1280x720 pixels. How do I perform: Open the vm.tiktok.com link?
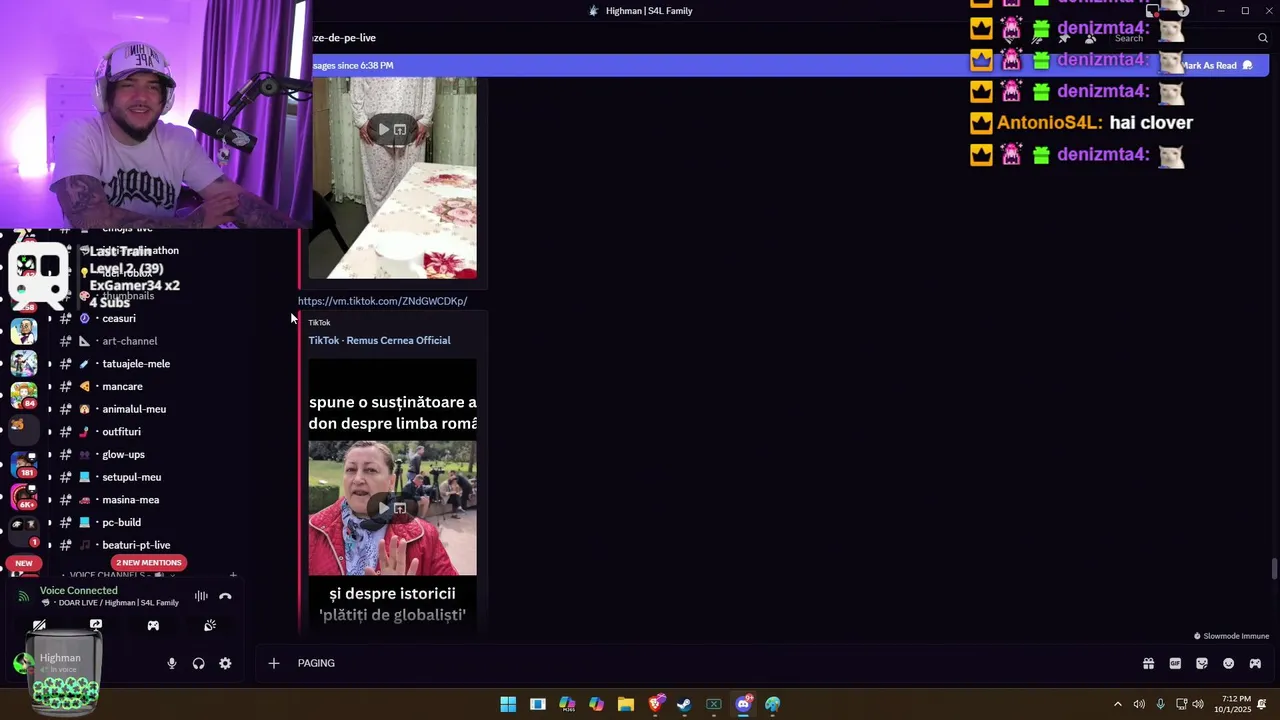pyautogui.click(x=382, y=301)
